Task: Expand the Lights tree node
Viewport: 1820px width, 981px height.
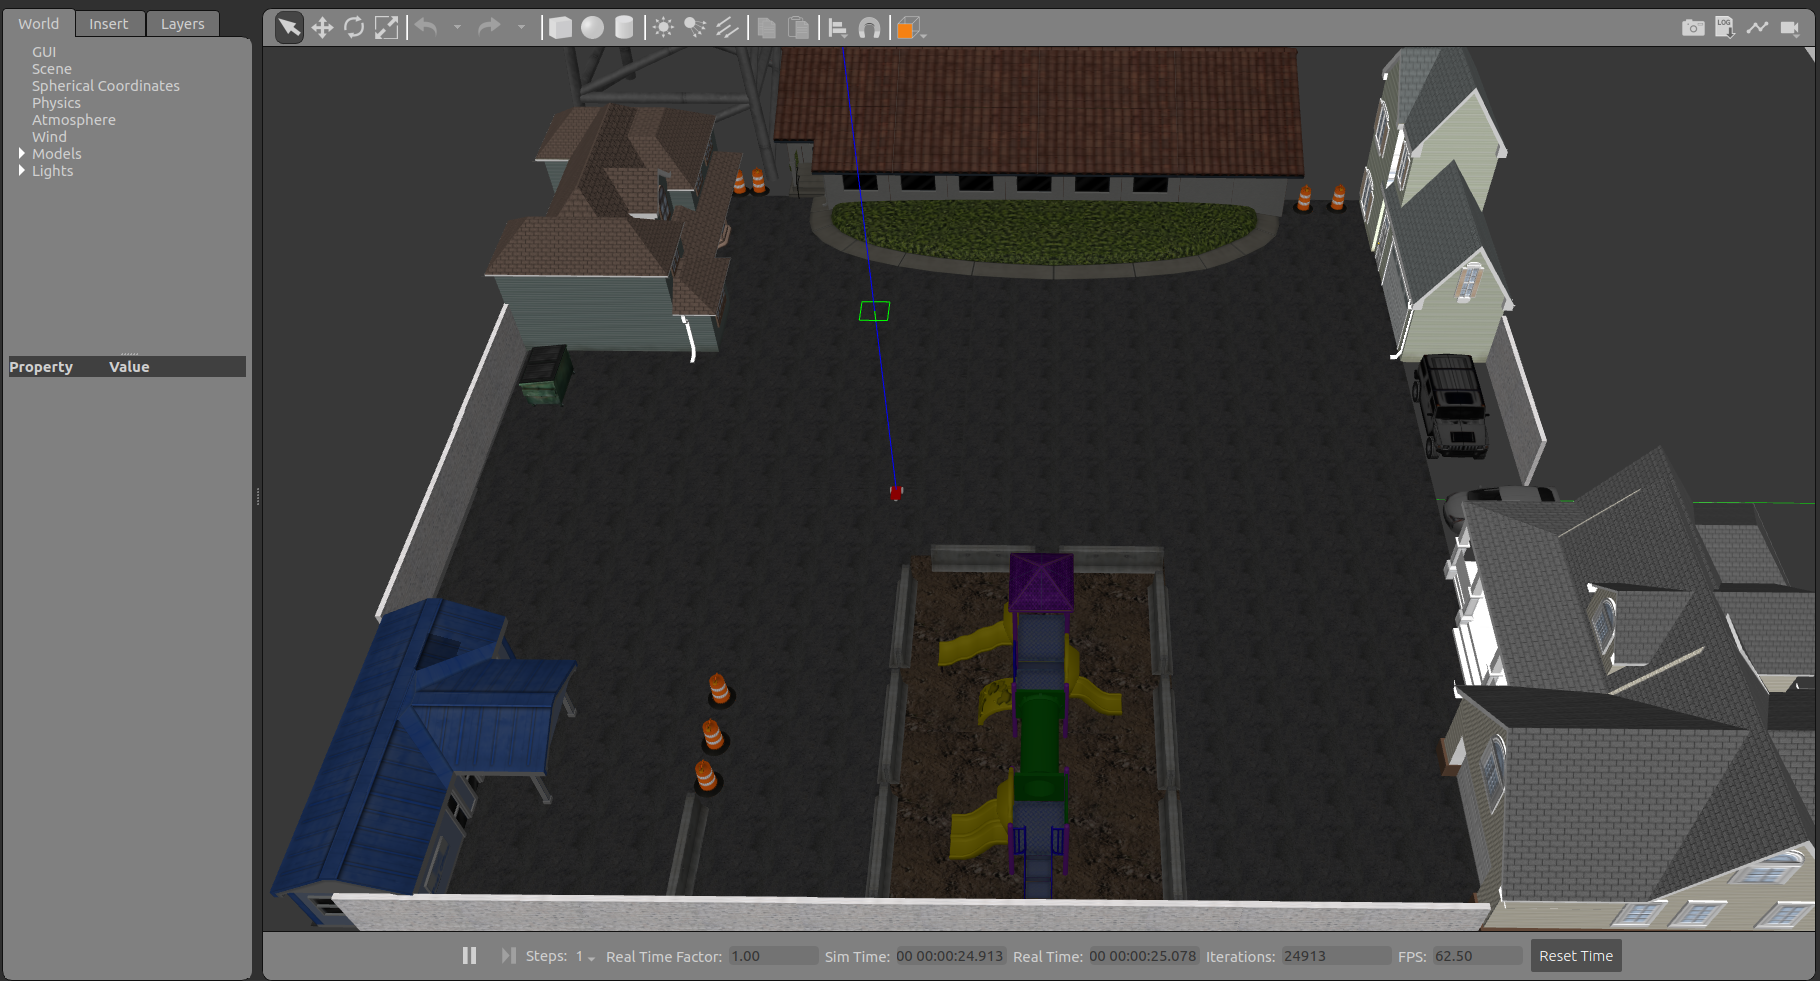Action: click(x=22, y=170)
